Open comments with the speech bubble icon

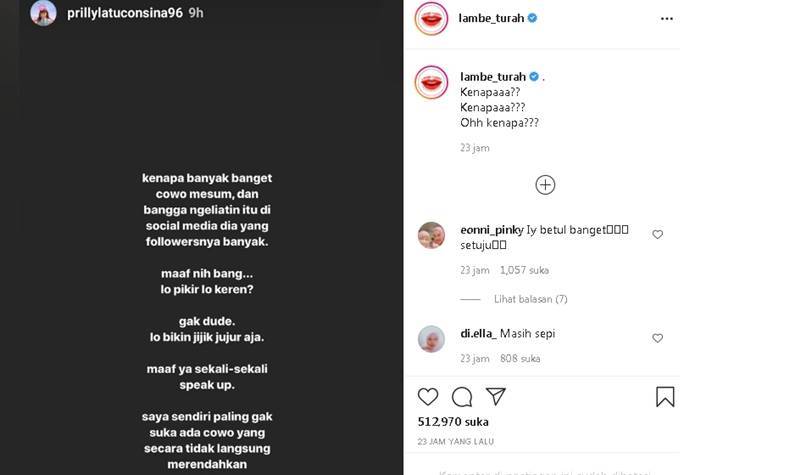(462, 397)
